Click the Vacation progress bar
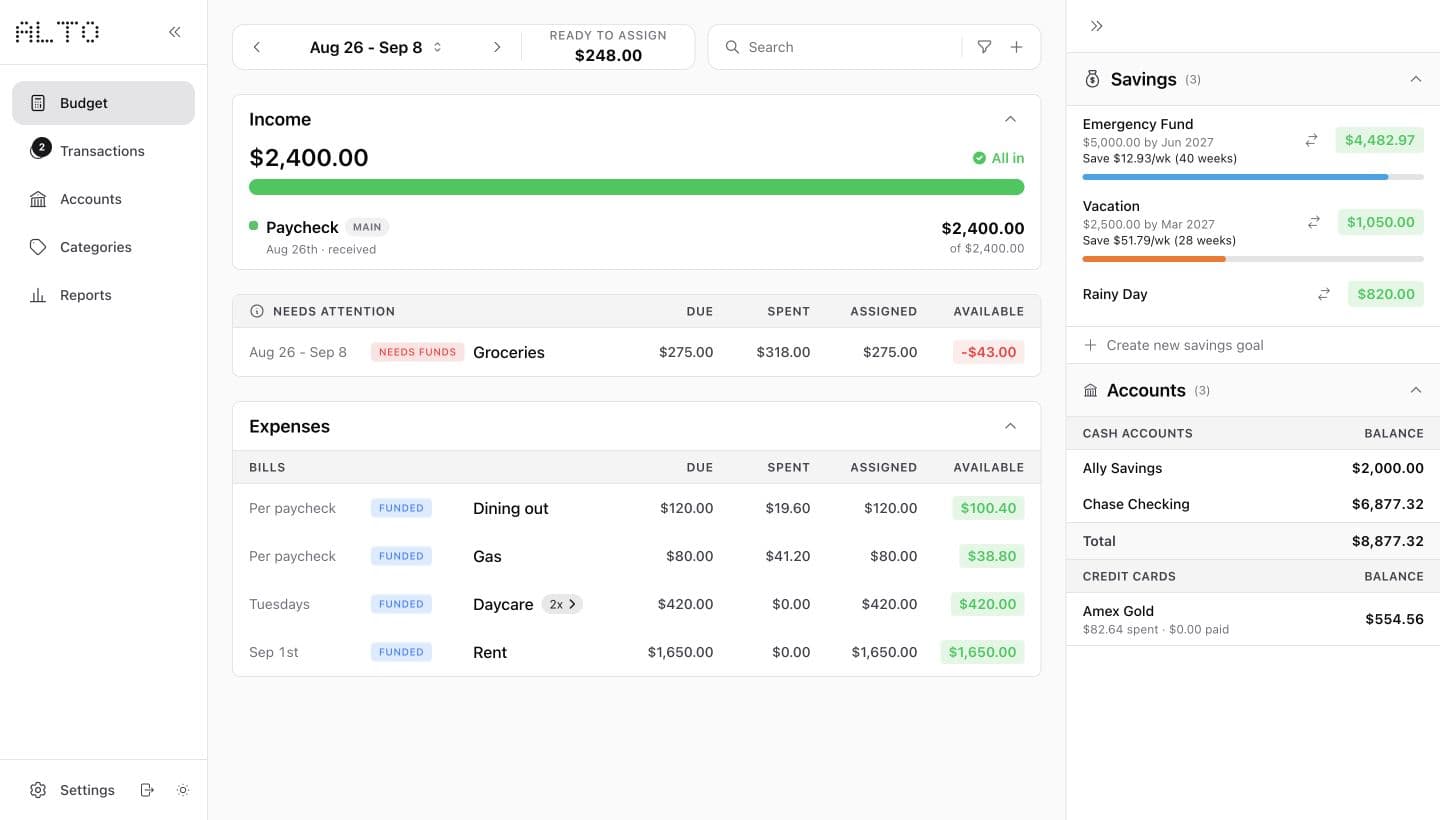 1253,259
